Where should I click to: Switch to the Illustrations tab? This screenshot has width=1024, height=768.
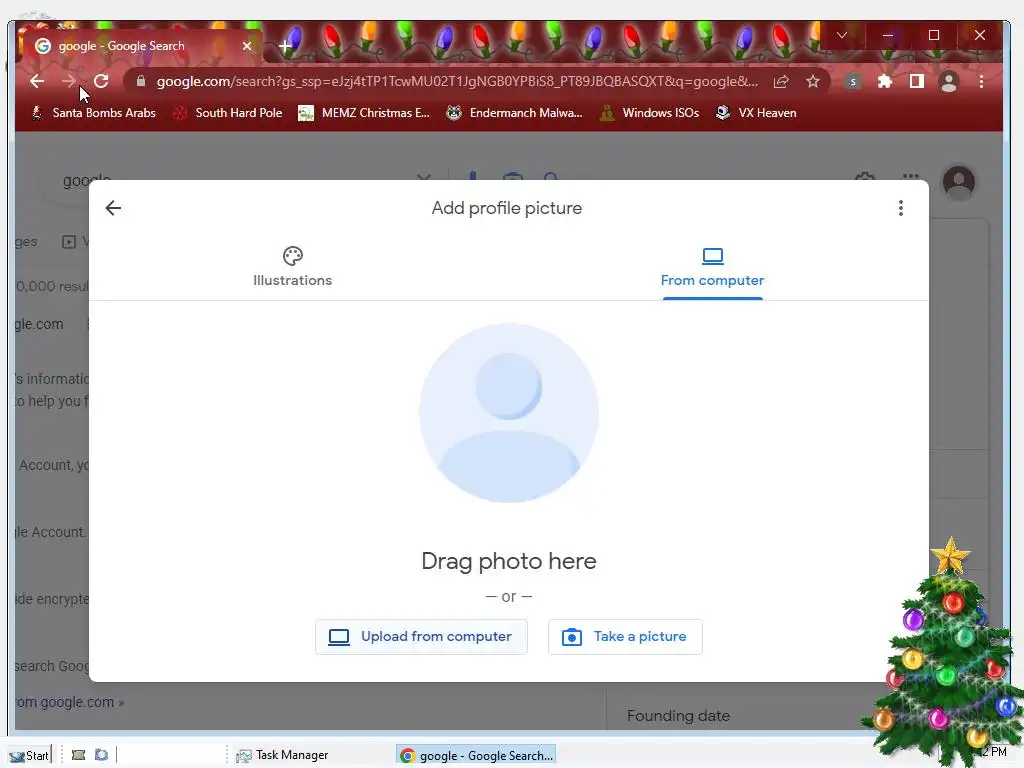[x=293, y=266]
